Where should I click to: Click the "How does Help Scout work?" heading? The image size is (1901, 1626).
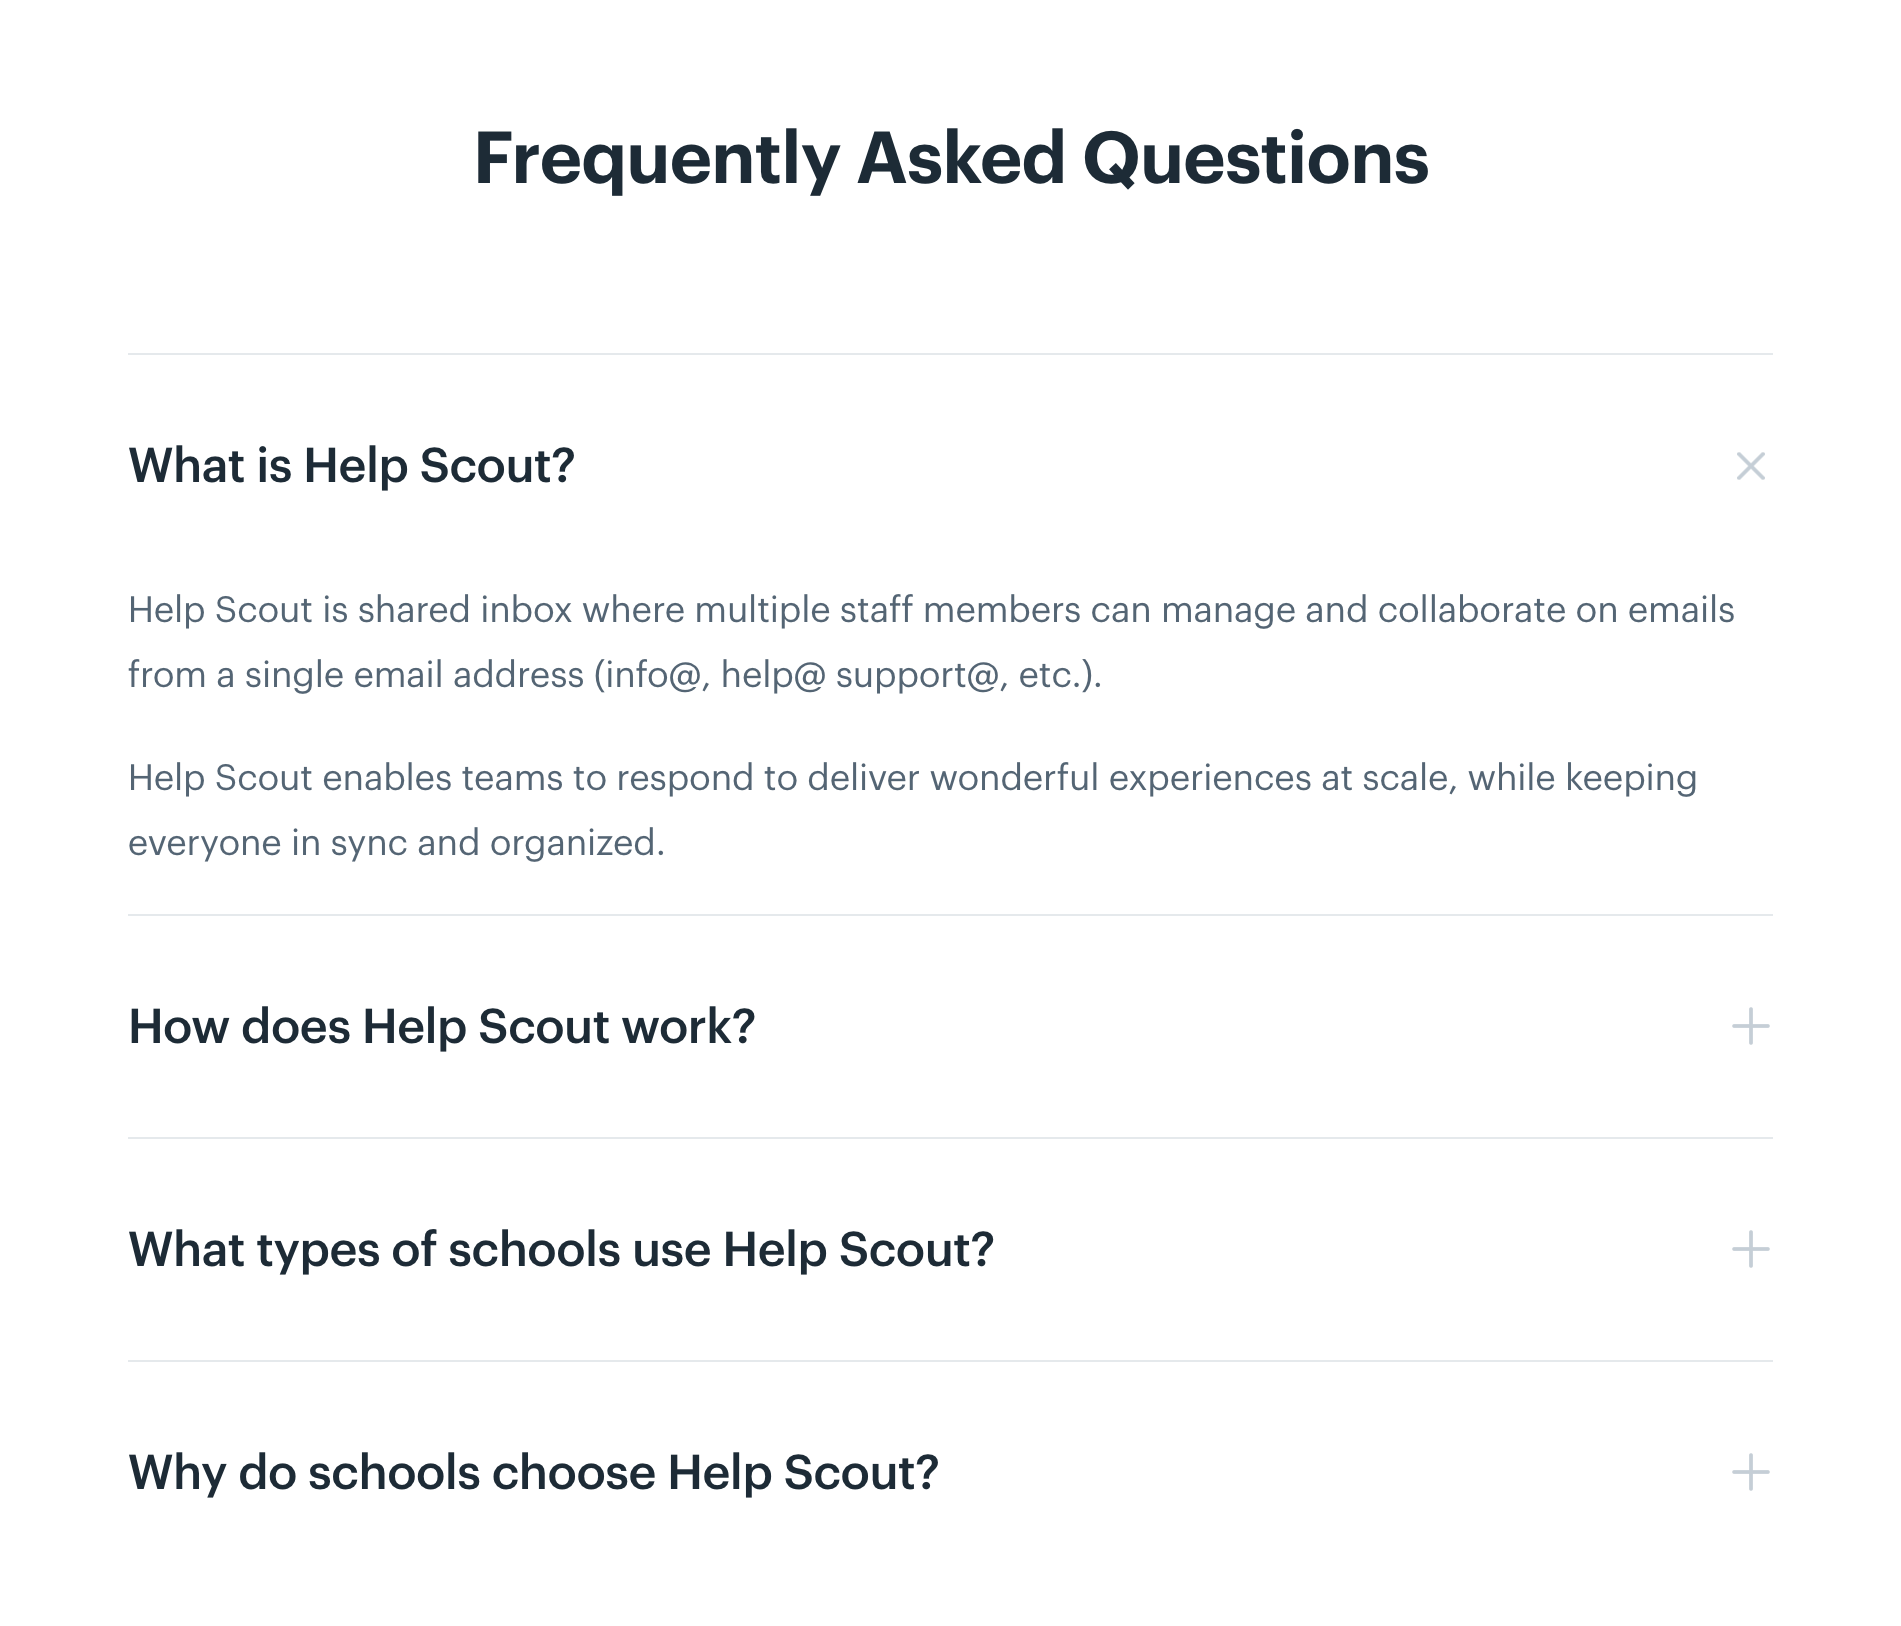click(444, 1025)
